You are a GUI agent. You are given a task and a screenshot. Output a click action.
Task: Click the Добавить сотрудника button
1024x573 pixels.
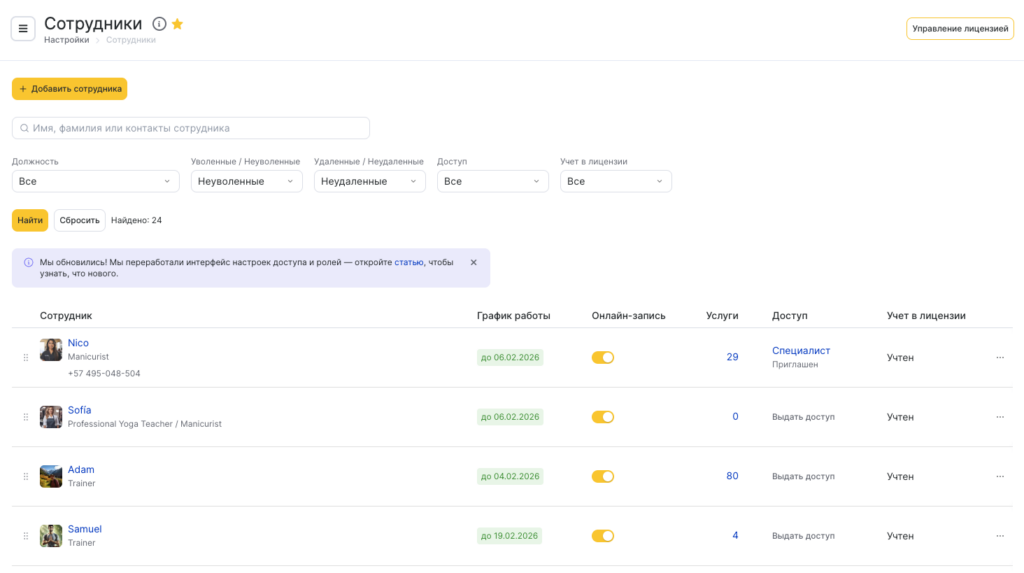click(x=69, y=89)
